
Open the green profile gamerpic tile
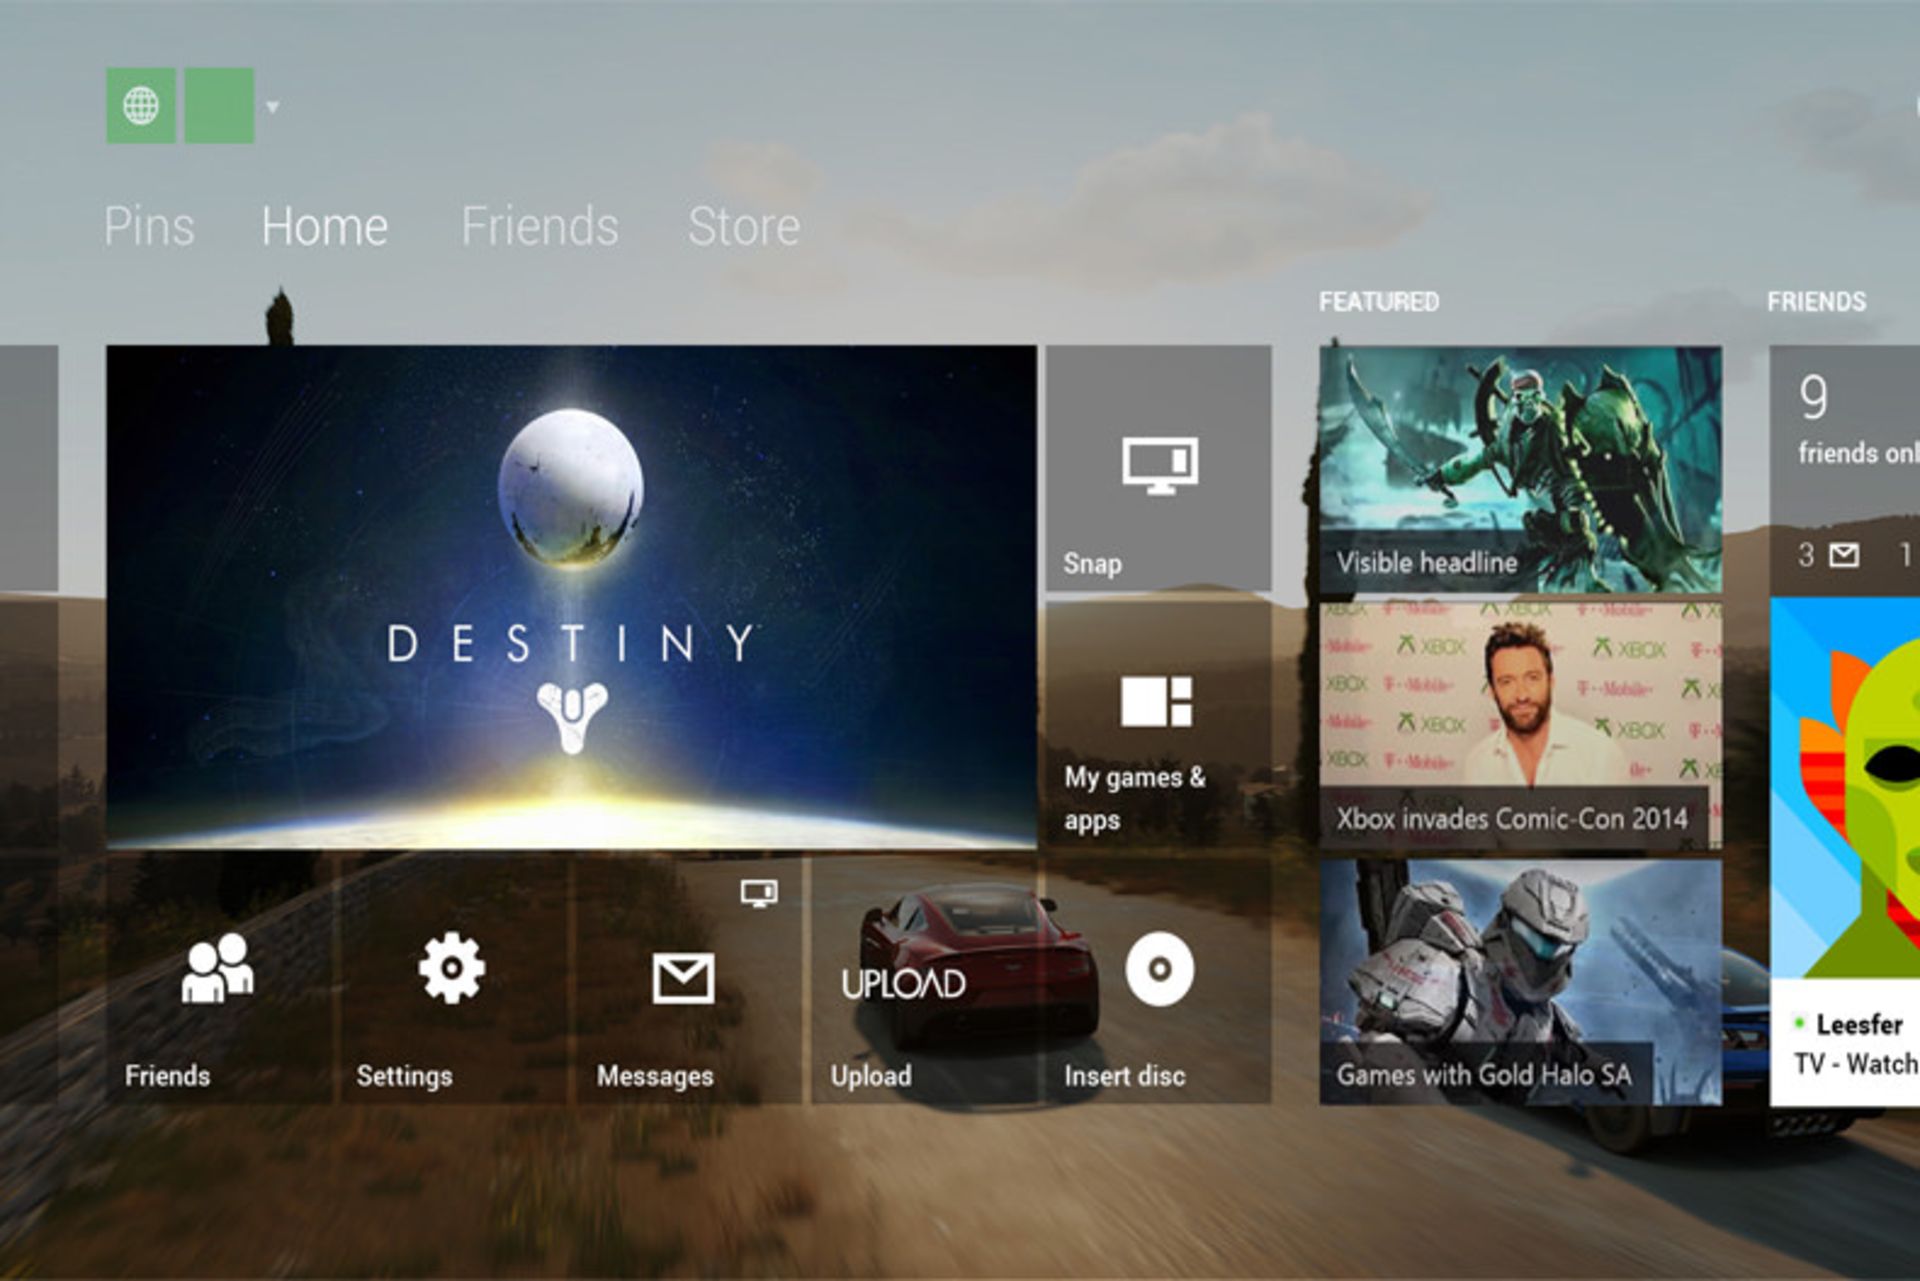click(x=219, y=106)
